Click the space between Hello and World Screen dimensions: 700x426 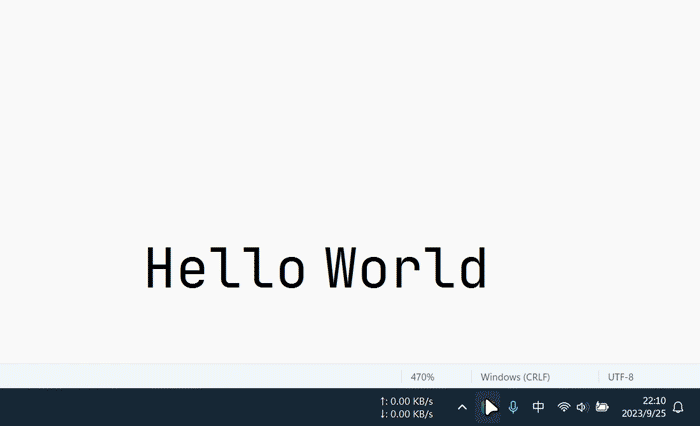click(x=315, y=268)
